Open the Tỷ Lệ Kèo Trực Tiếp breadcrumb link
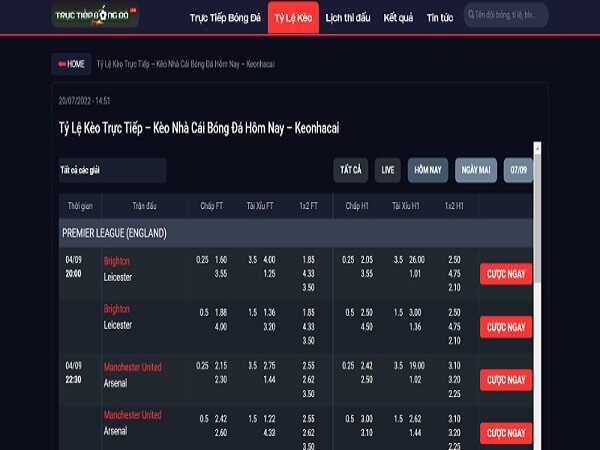The image size is (600, 450). tap(185, 64)
